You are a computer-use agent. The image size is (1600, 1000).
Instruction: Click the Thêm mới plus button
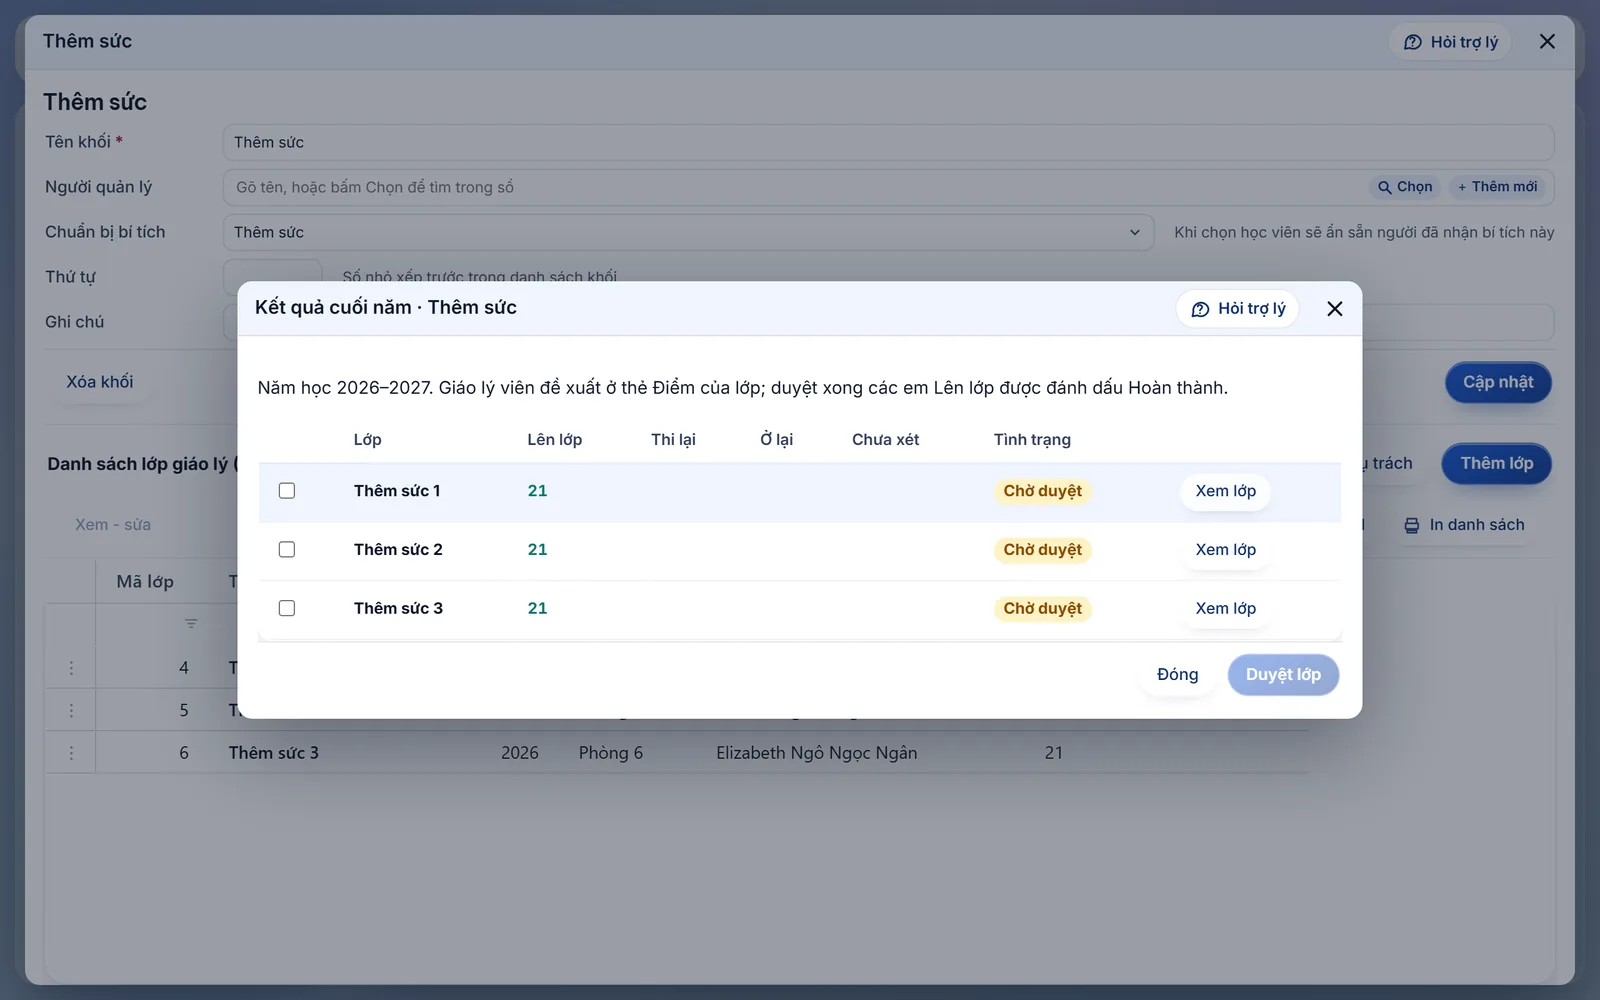click(1497, 187)
